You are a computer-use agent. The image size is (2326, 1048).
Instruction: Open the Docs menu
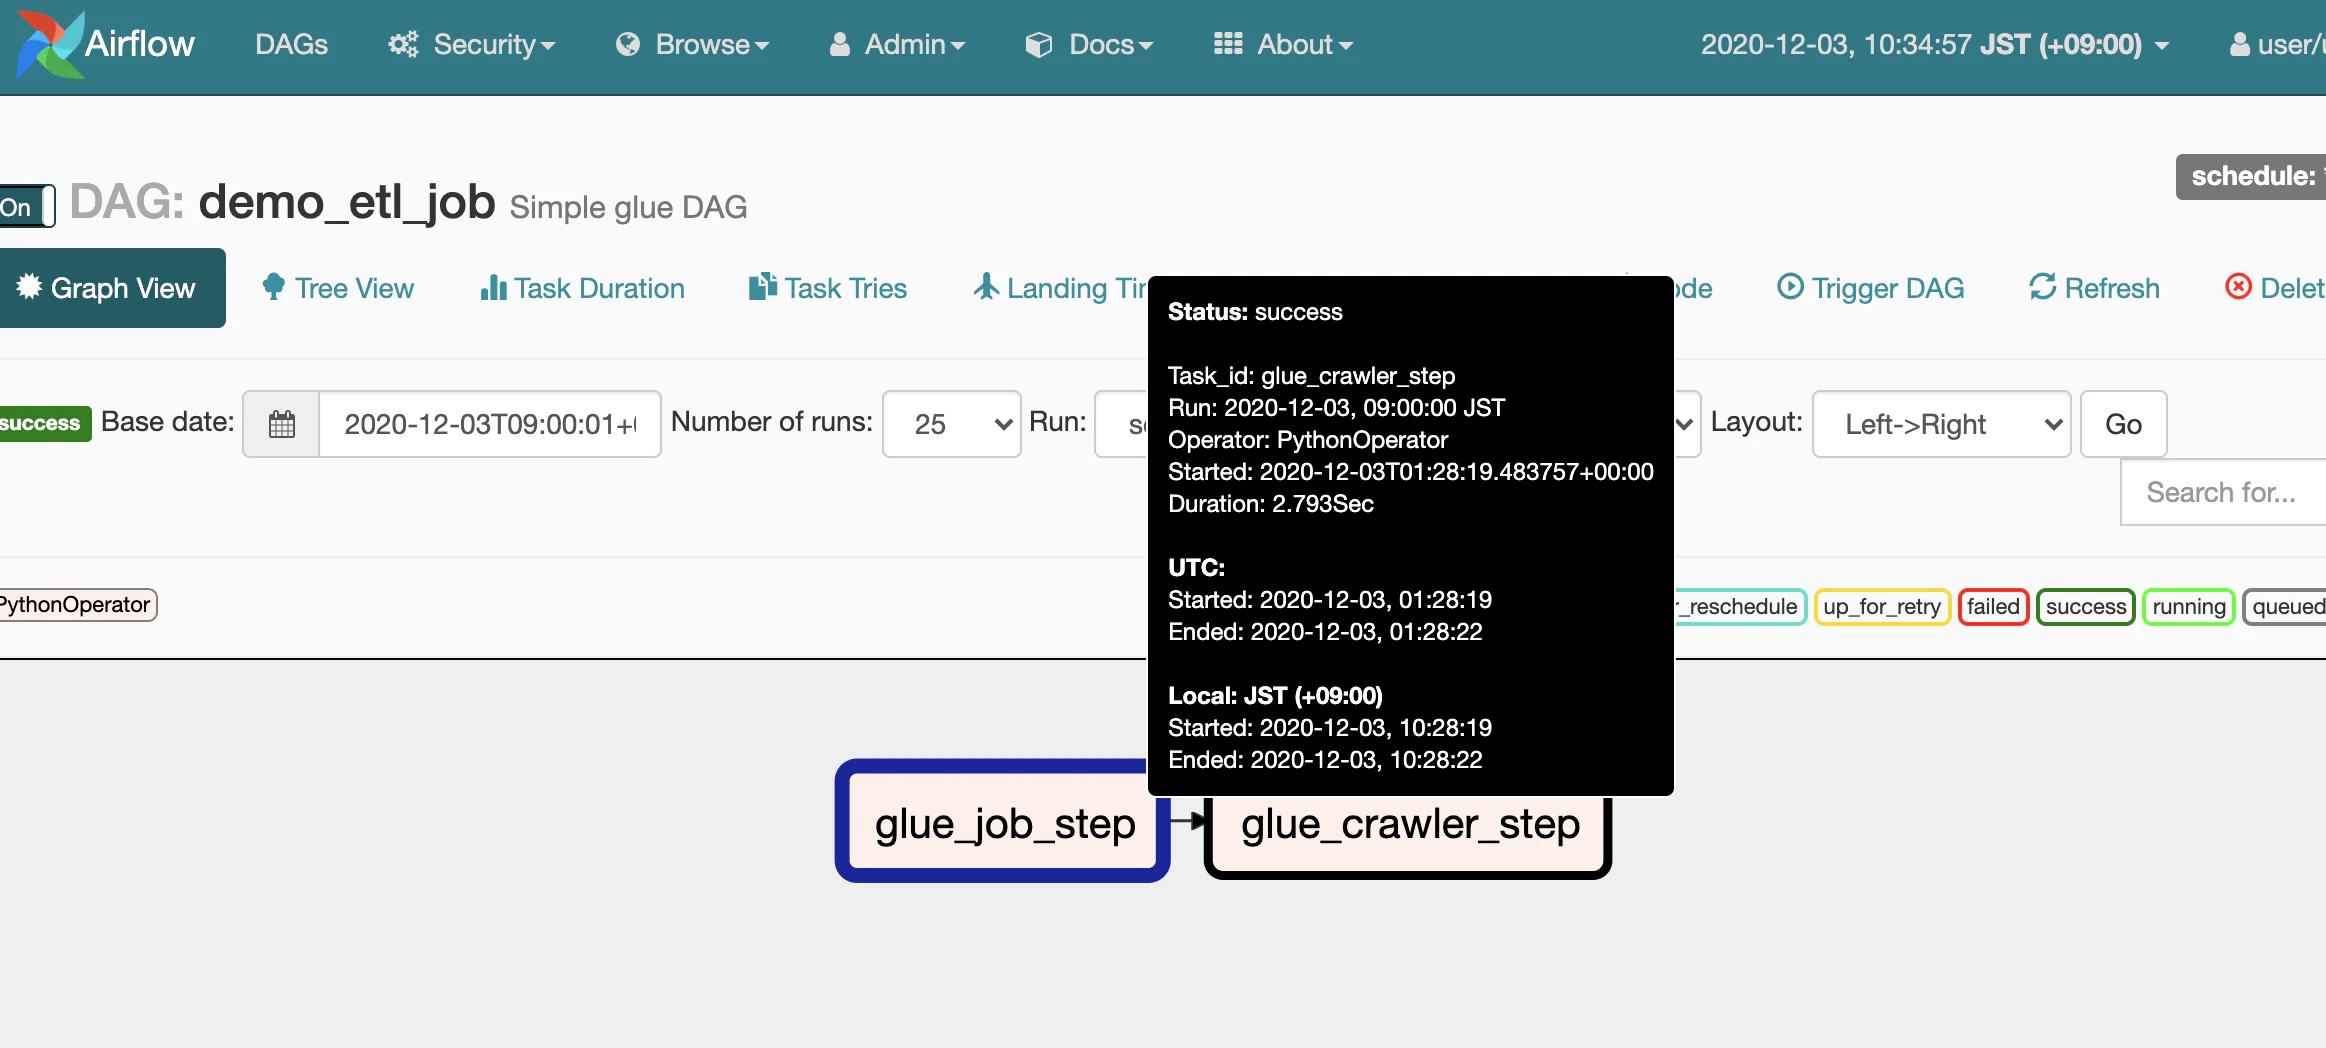(1089, 45)
